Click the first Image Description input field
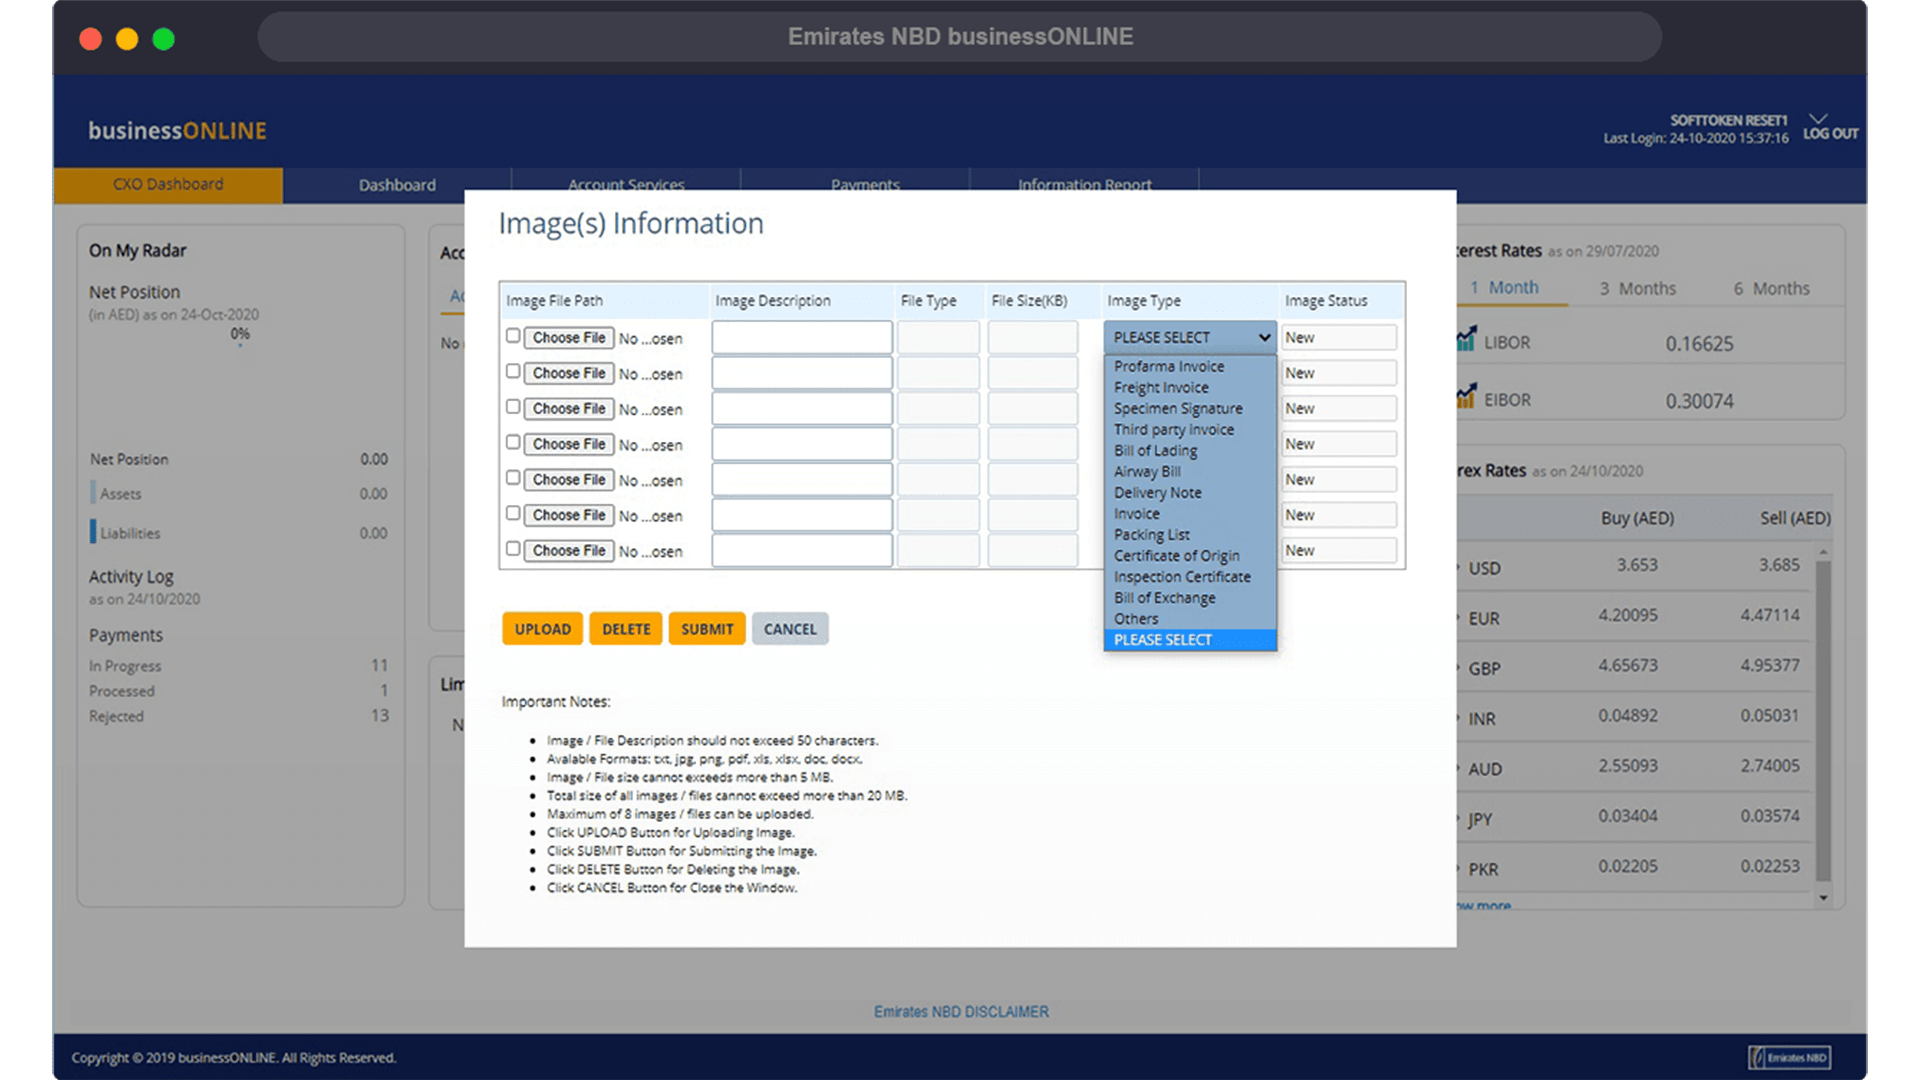Viewport: 1920px width, 1080px height. (x=801, y=338)
